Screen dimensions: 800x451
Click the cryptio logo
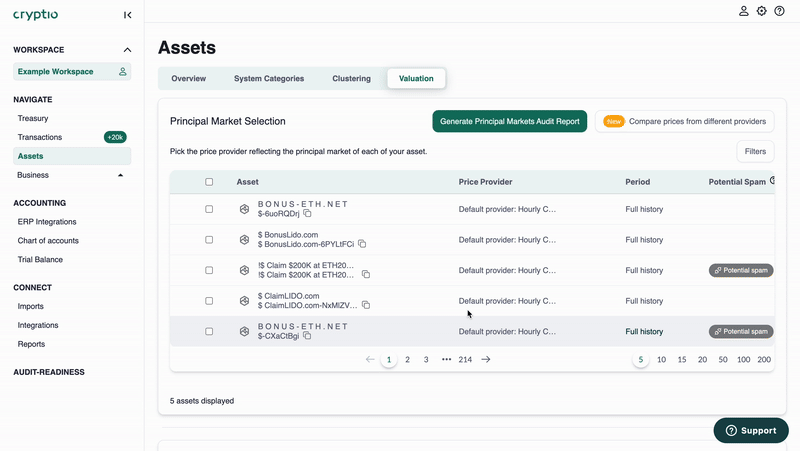tap(36, 15)
